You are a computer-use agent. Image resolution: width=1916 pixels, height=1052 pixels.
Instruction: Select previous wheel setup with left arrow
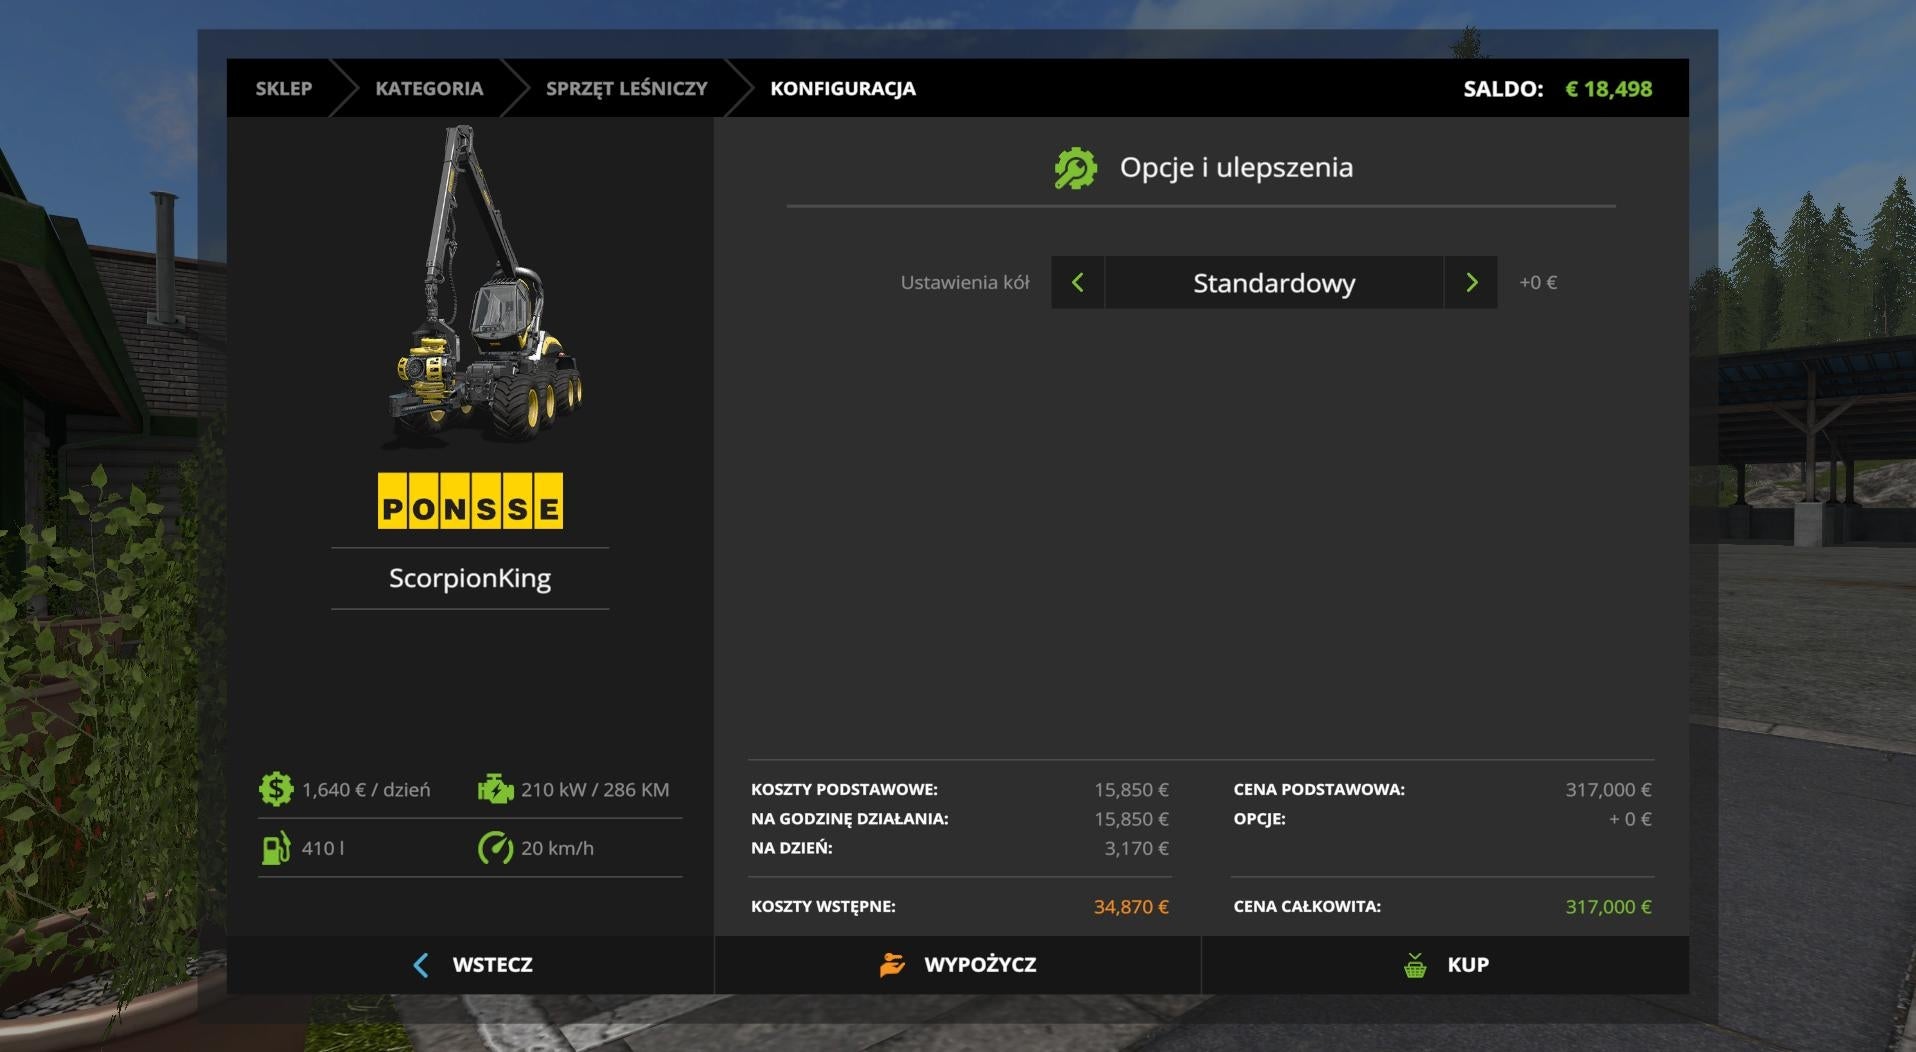click(1077, 282)
